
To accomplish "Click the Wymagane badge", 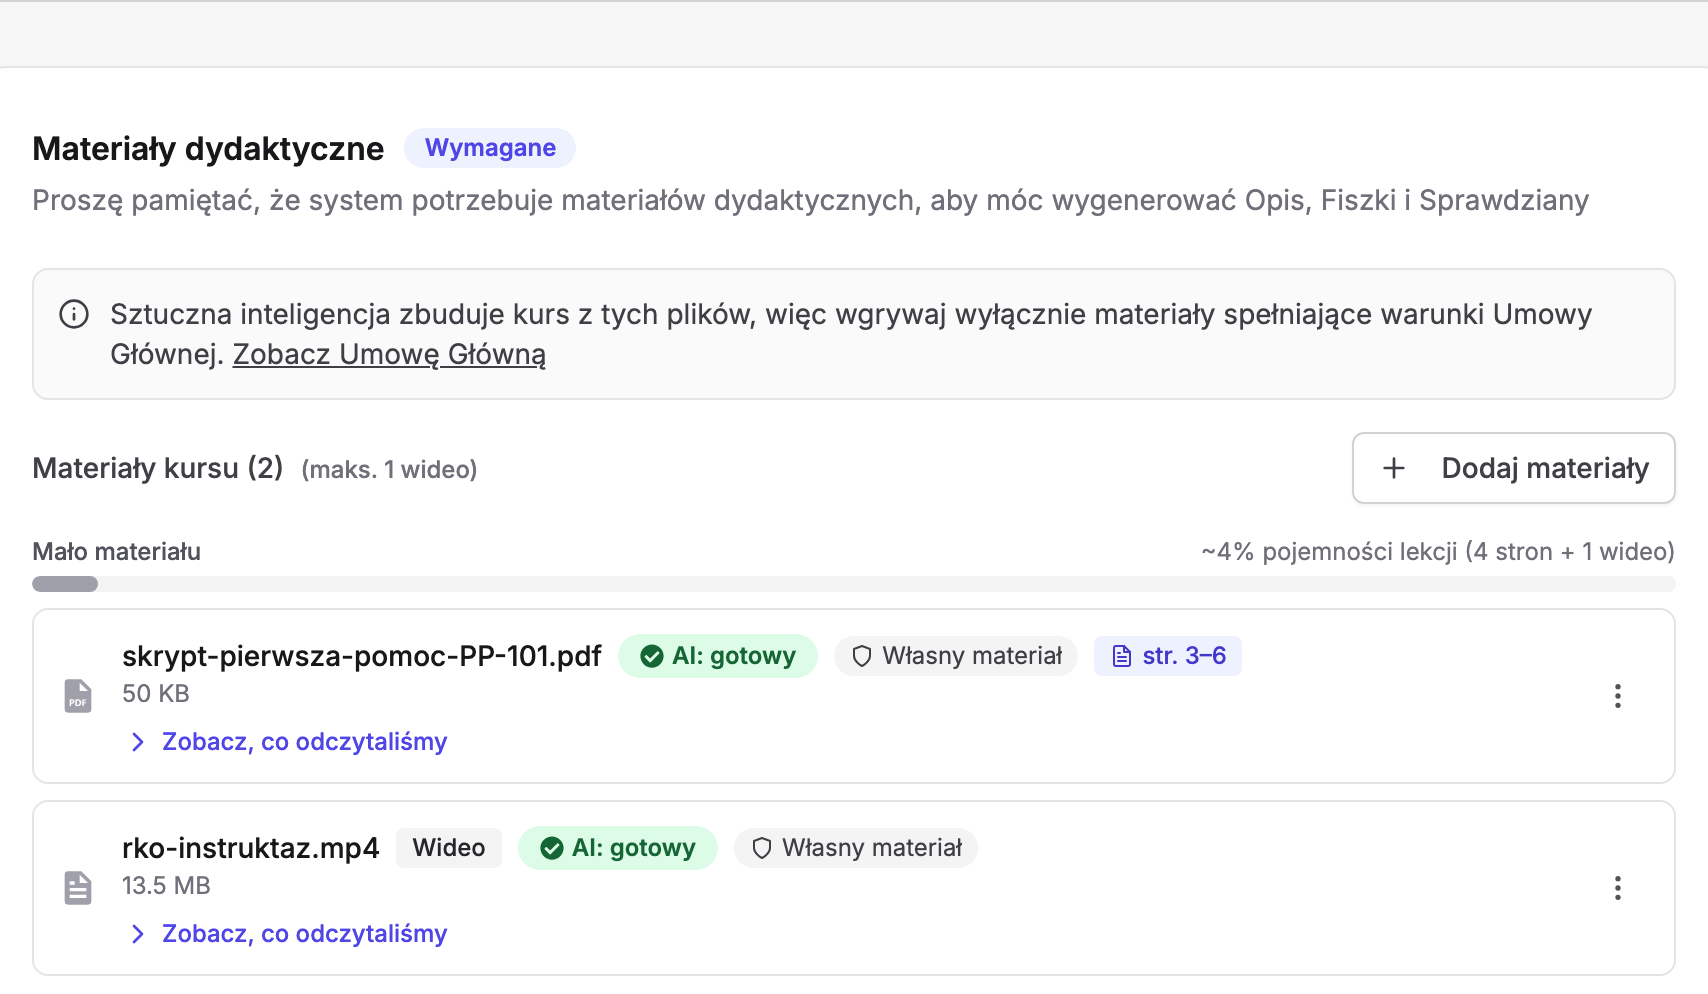I will (490, 148).
